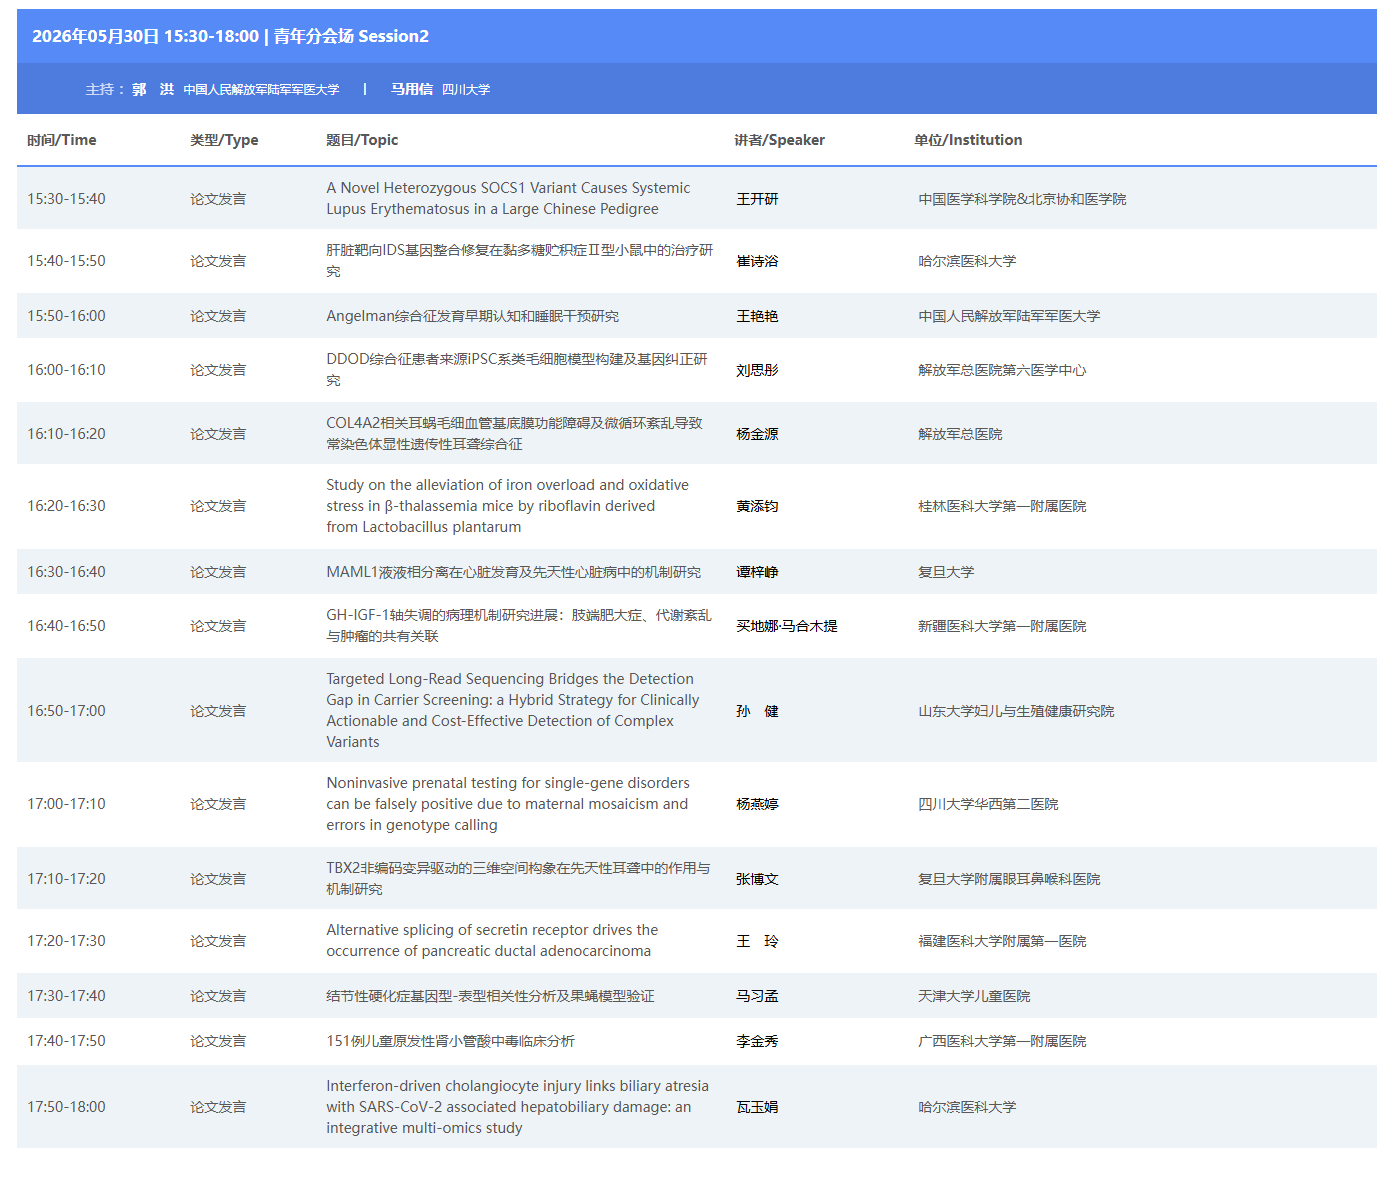This screenshot has height=1182, width=1380.
Task: Click institution 桂林医科大学第一附属医院
Action: (x=1002, y=506)
